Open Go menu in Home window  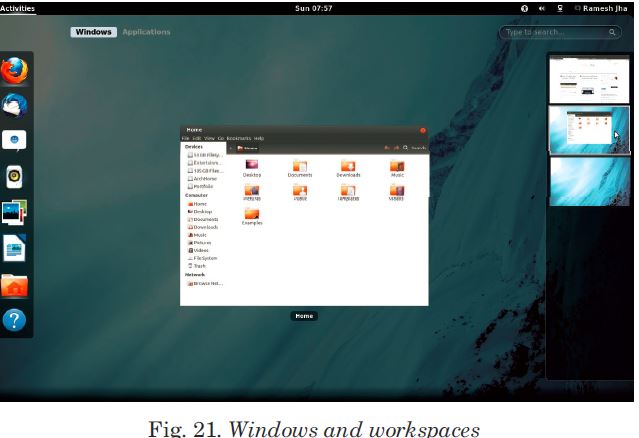click(x=220, y=139)
